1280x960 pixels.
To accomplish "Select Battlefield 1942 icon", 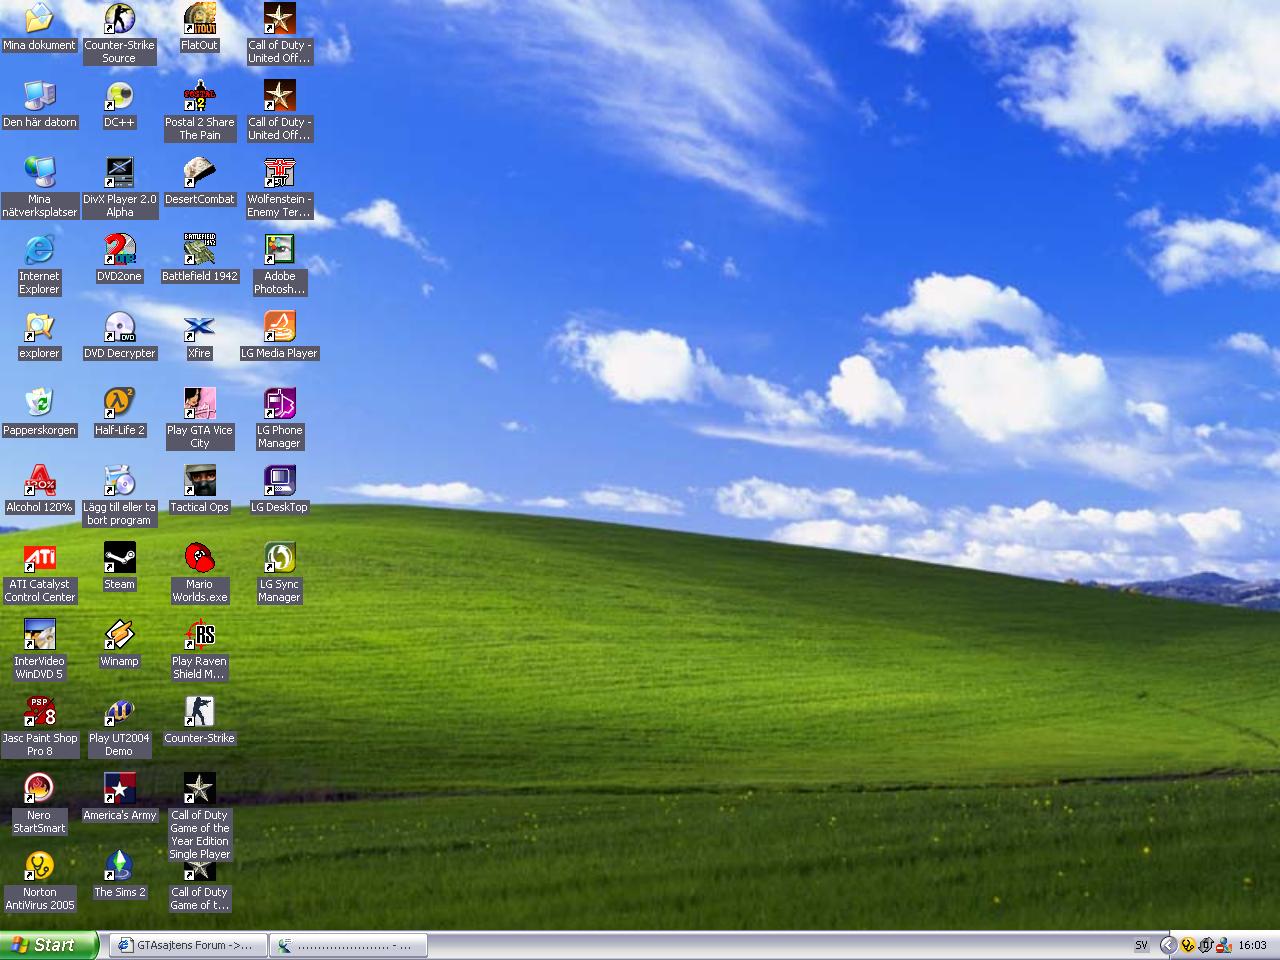I will (199, 249).
